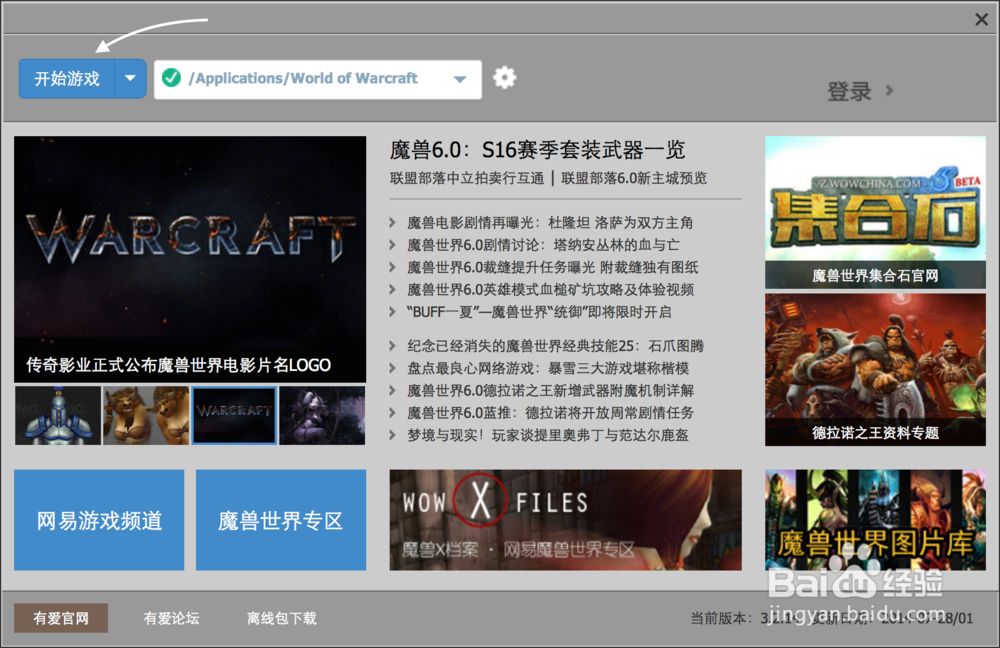
Task: Open news 魔兽世界6.0英雄模式血槌矿坑攻略
Action: click(x=550, y=290)
